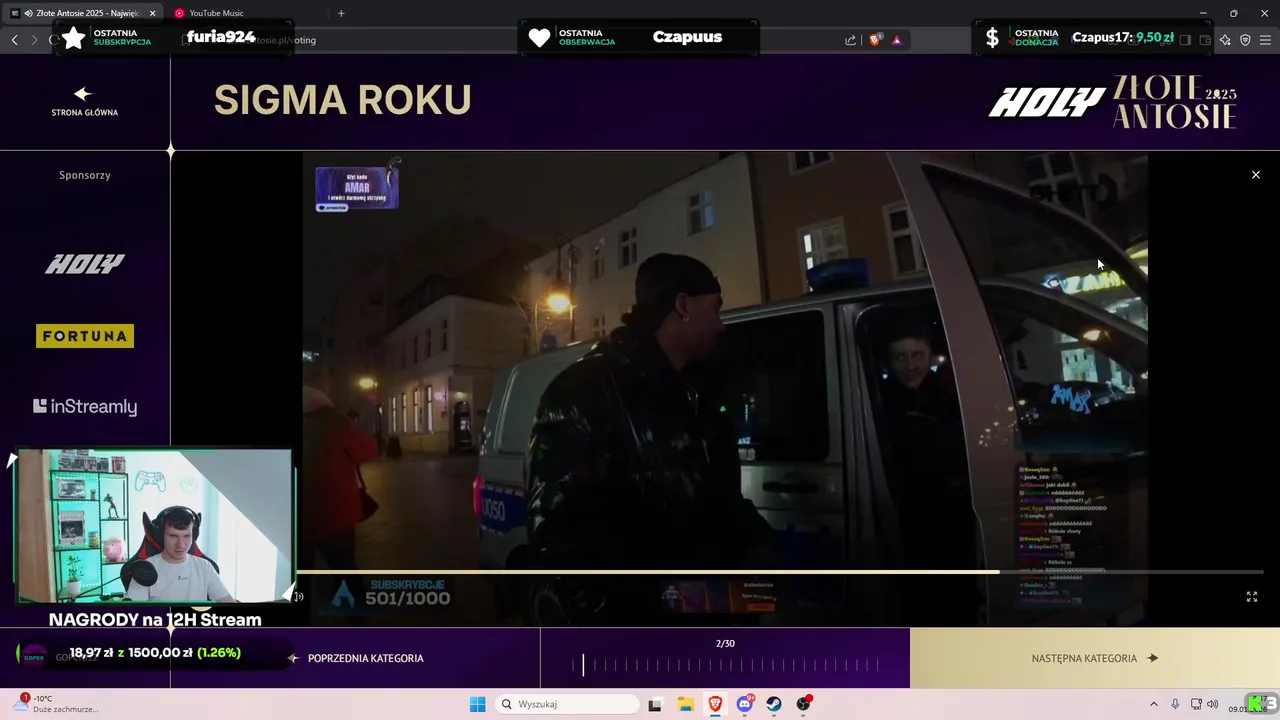Click the category progress timeline ticks
This screenshot has height=720, width=1280.
pyautogui.click(x=725, y=665)
